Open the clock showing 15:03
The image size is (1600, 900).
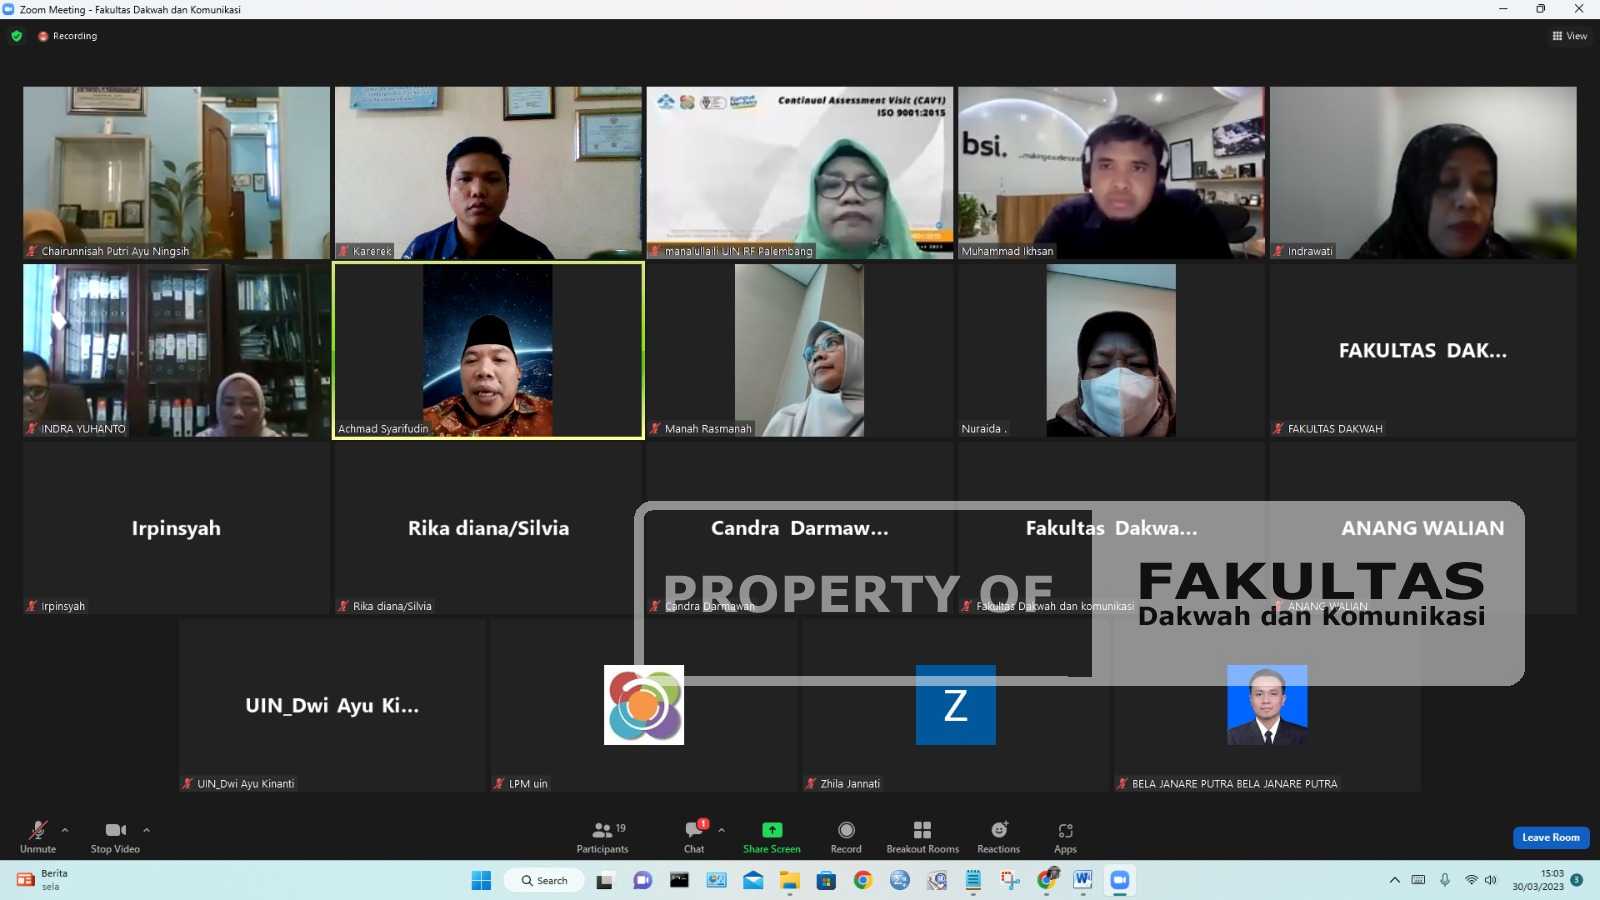(x=1538, y=880)
